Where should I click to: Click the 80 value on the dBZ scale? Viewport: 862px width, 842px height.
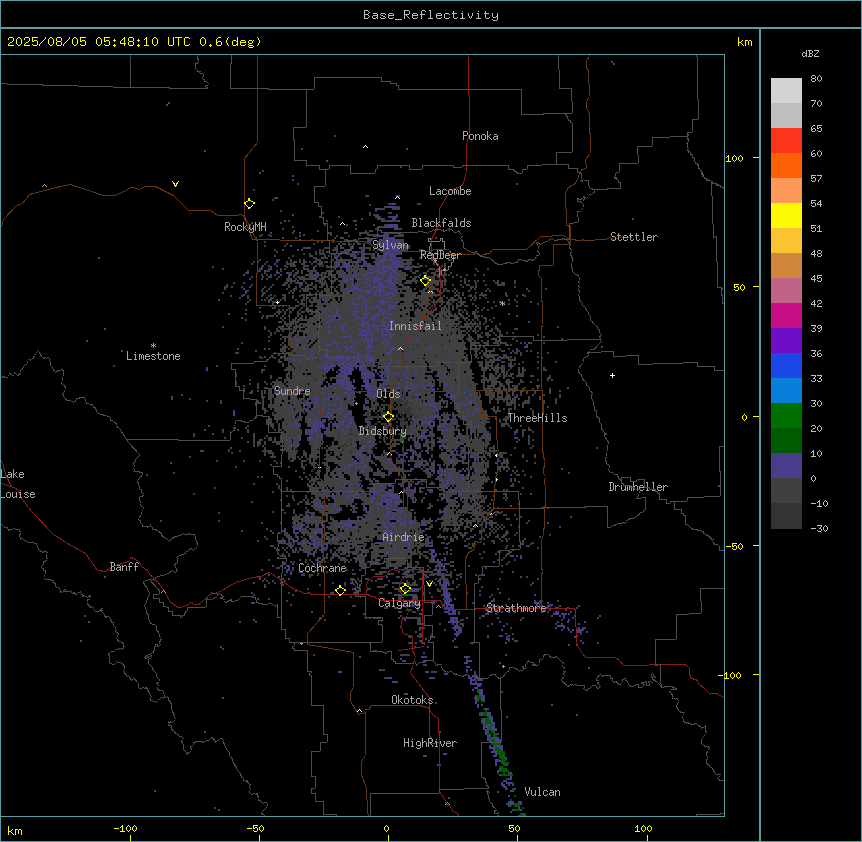(816, 79)
